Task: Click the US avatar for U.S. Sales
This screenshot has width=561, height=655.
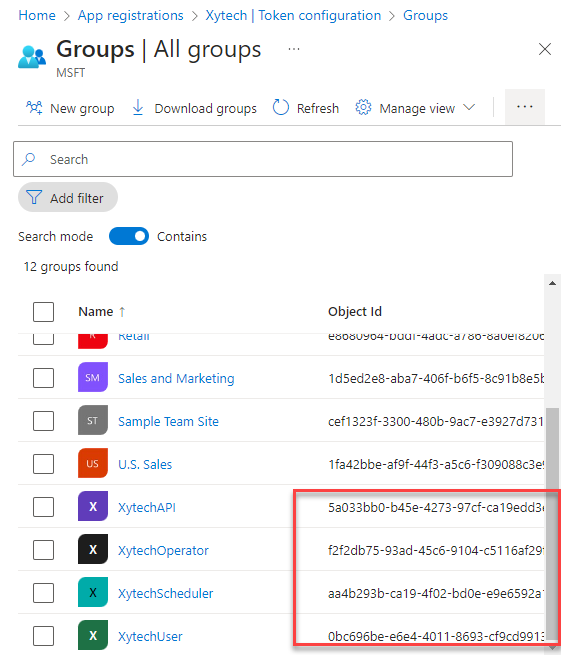Action: pos(93,463)
